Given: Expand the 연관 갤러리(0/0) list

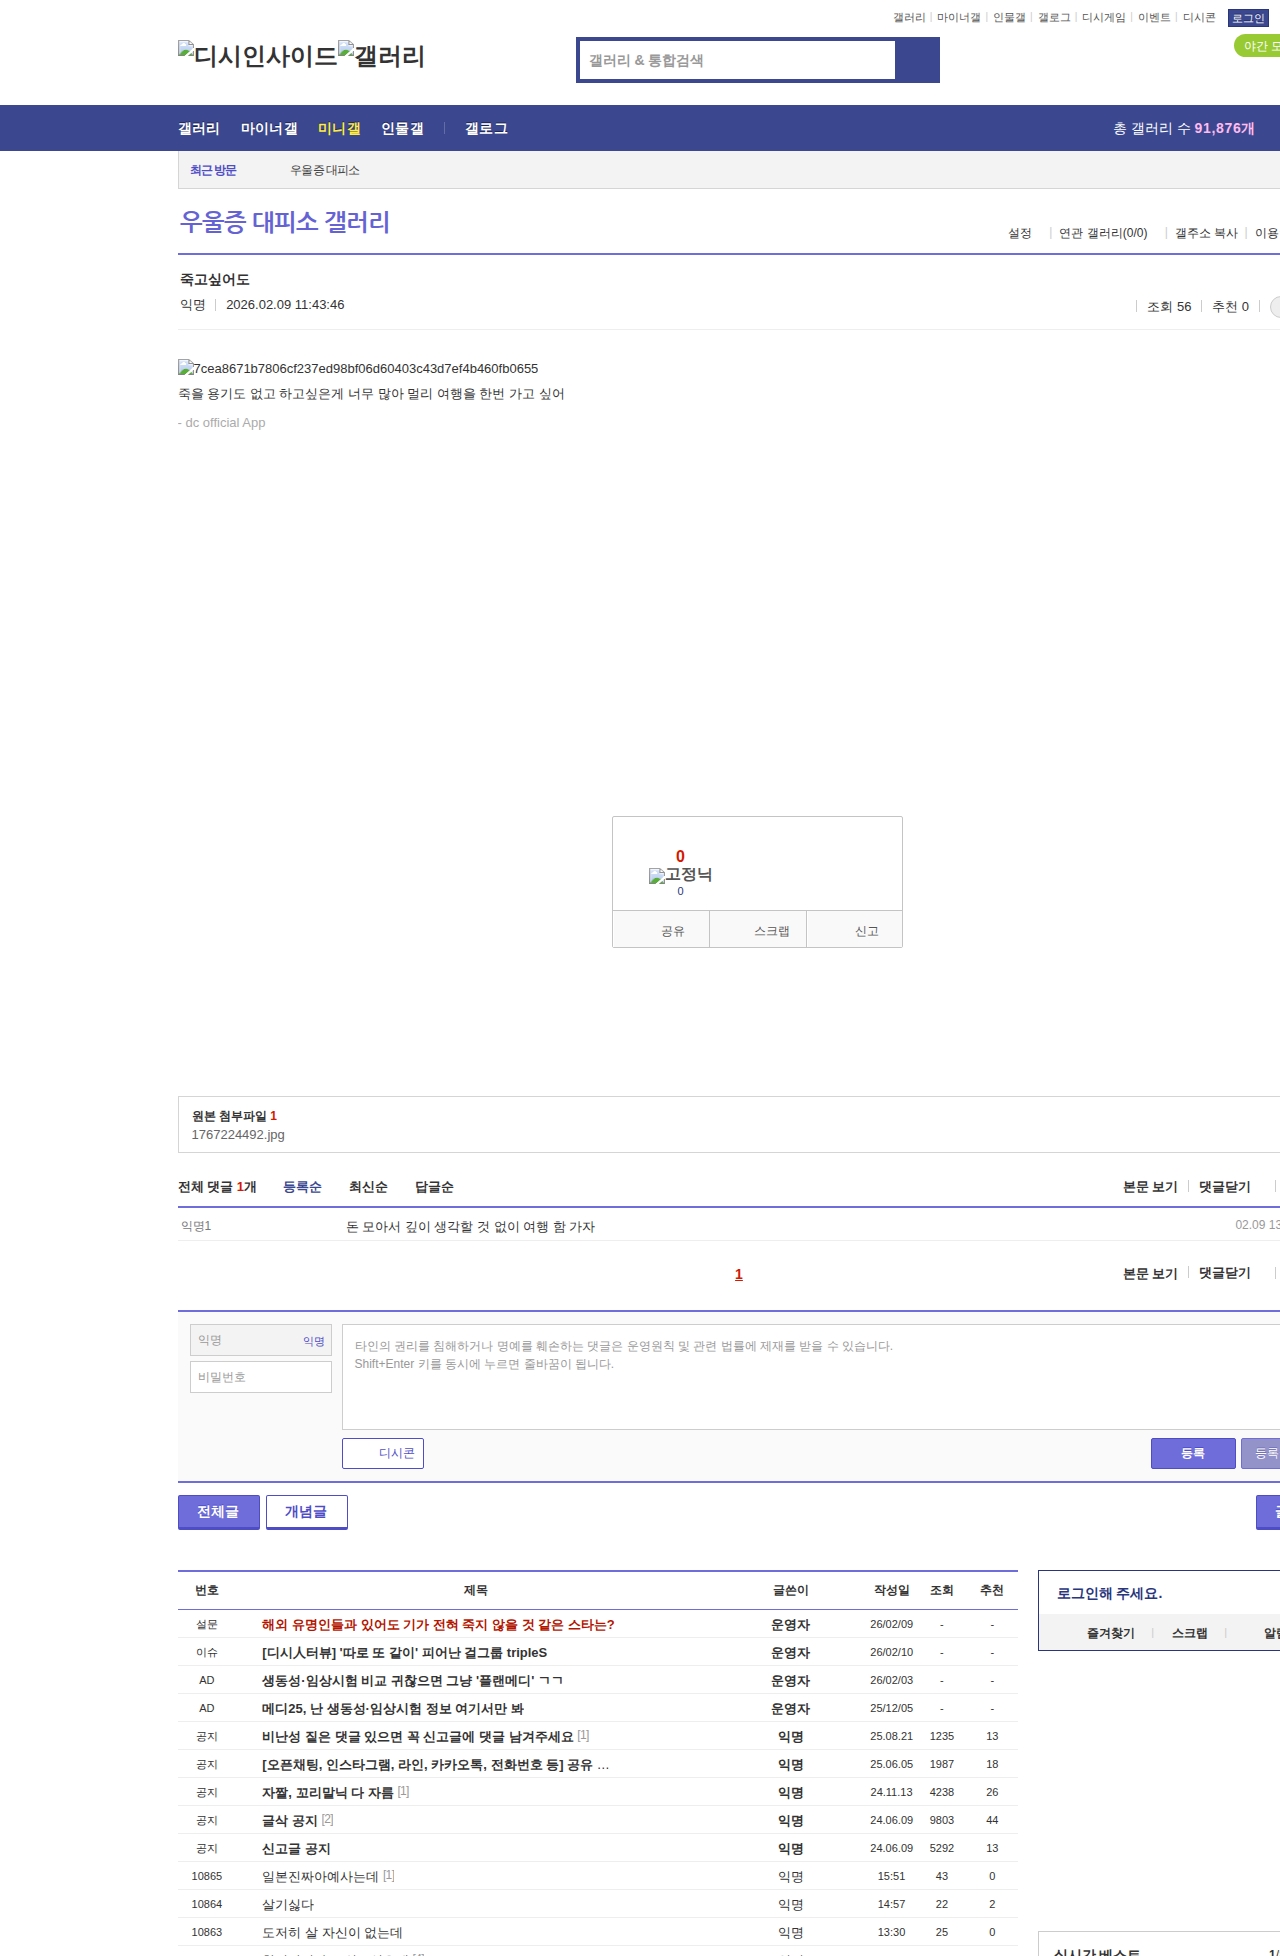Looking at the screenshot, I should pos(1102,233).
